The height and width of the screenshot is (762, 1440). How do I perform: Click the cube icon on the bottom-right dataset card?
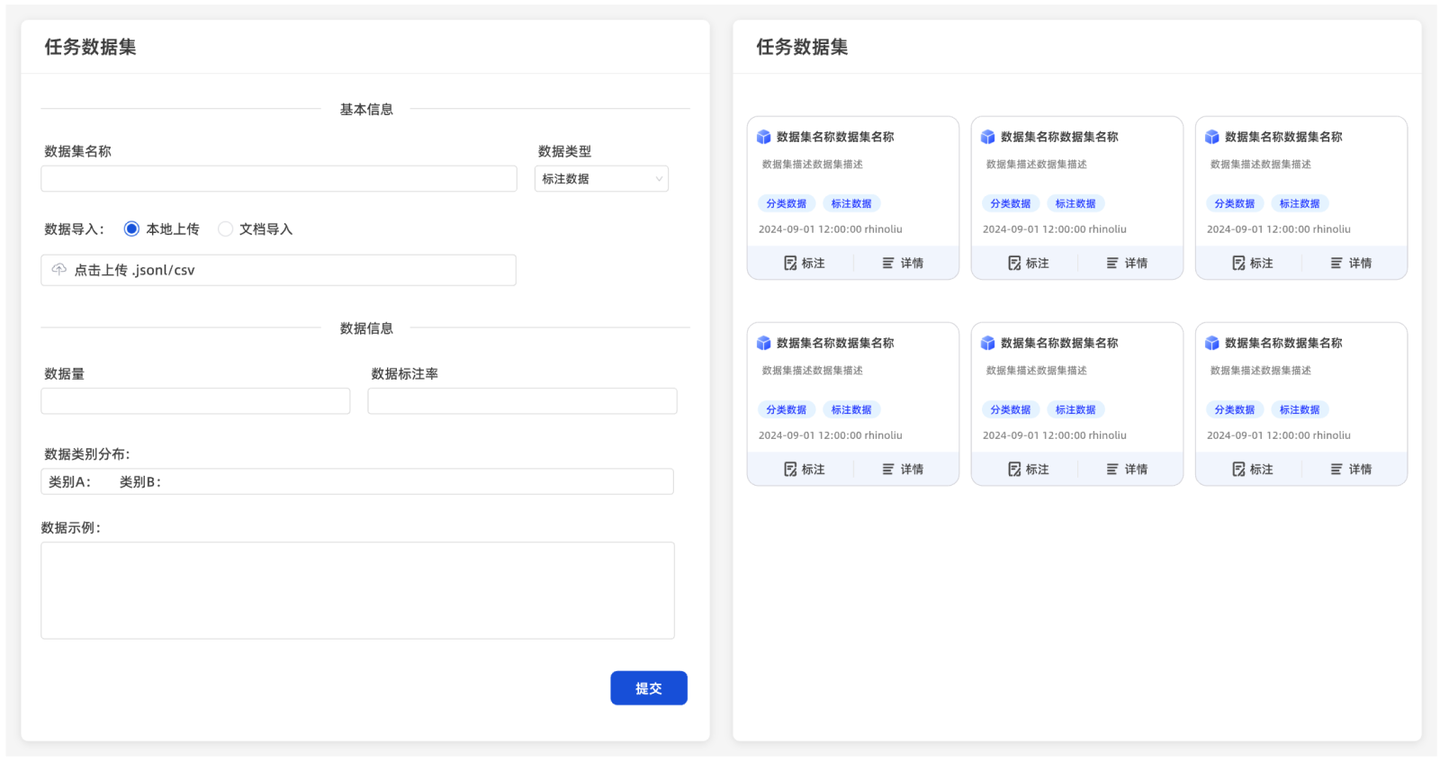coord(1212,343)
